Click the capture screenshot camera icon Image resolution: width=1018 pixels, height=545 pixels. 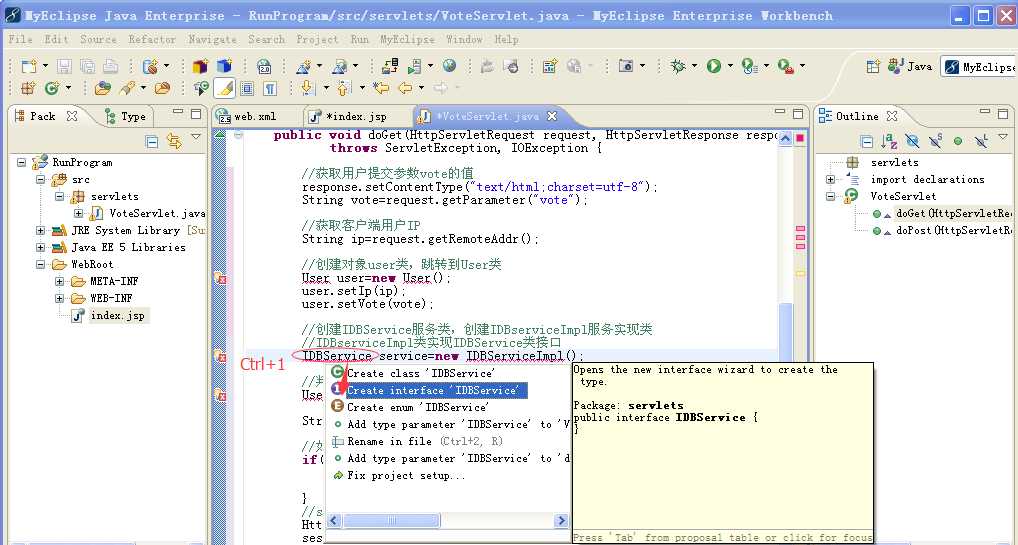(625, 66)
